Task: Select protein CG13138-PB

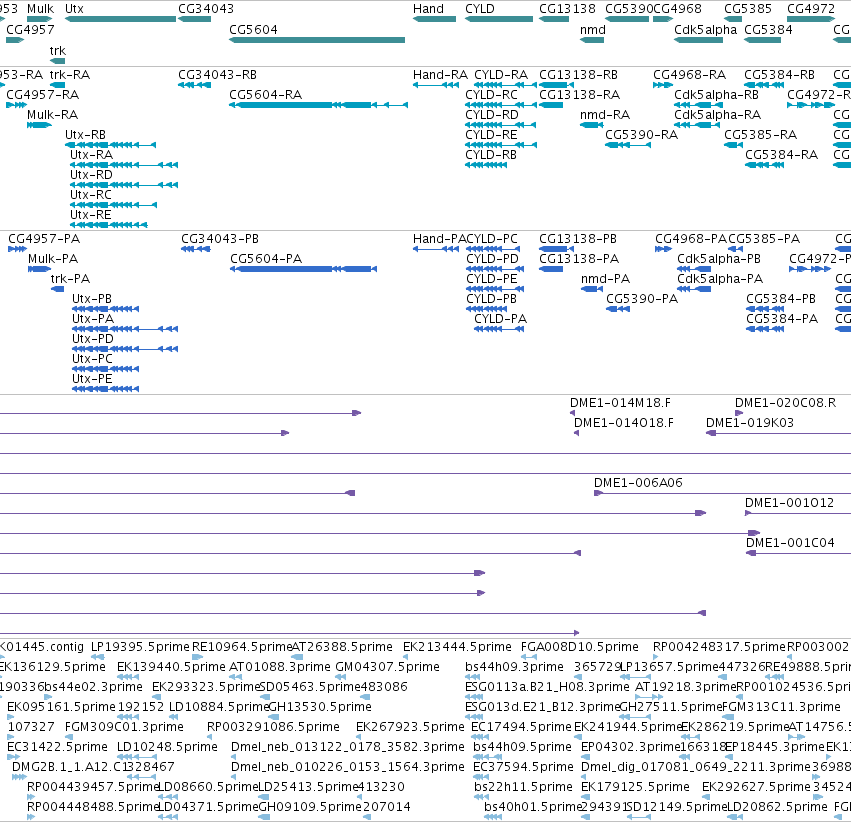Action: pyautogui.click(x=556, y=248)
